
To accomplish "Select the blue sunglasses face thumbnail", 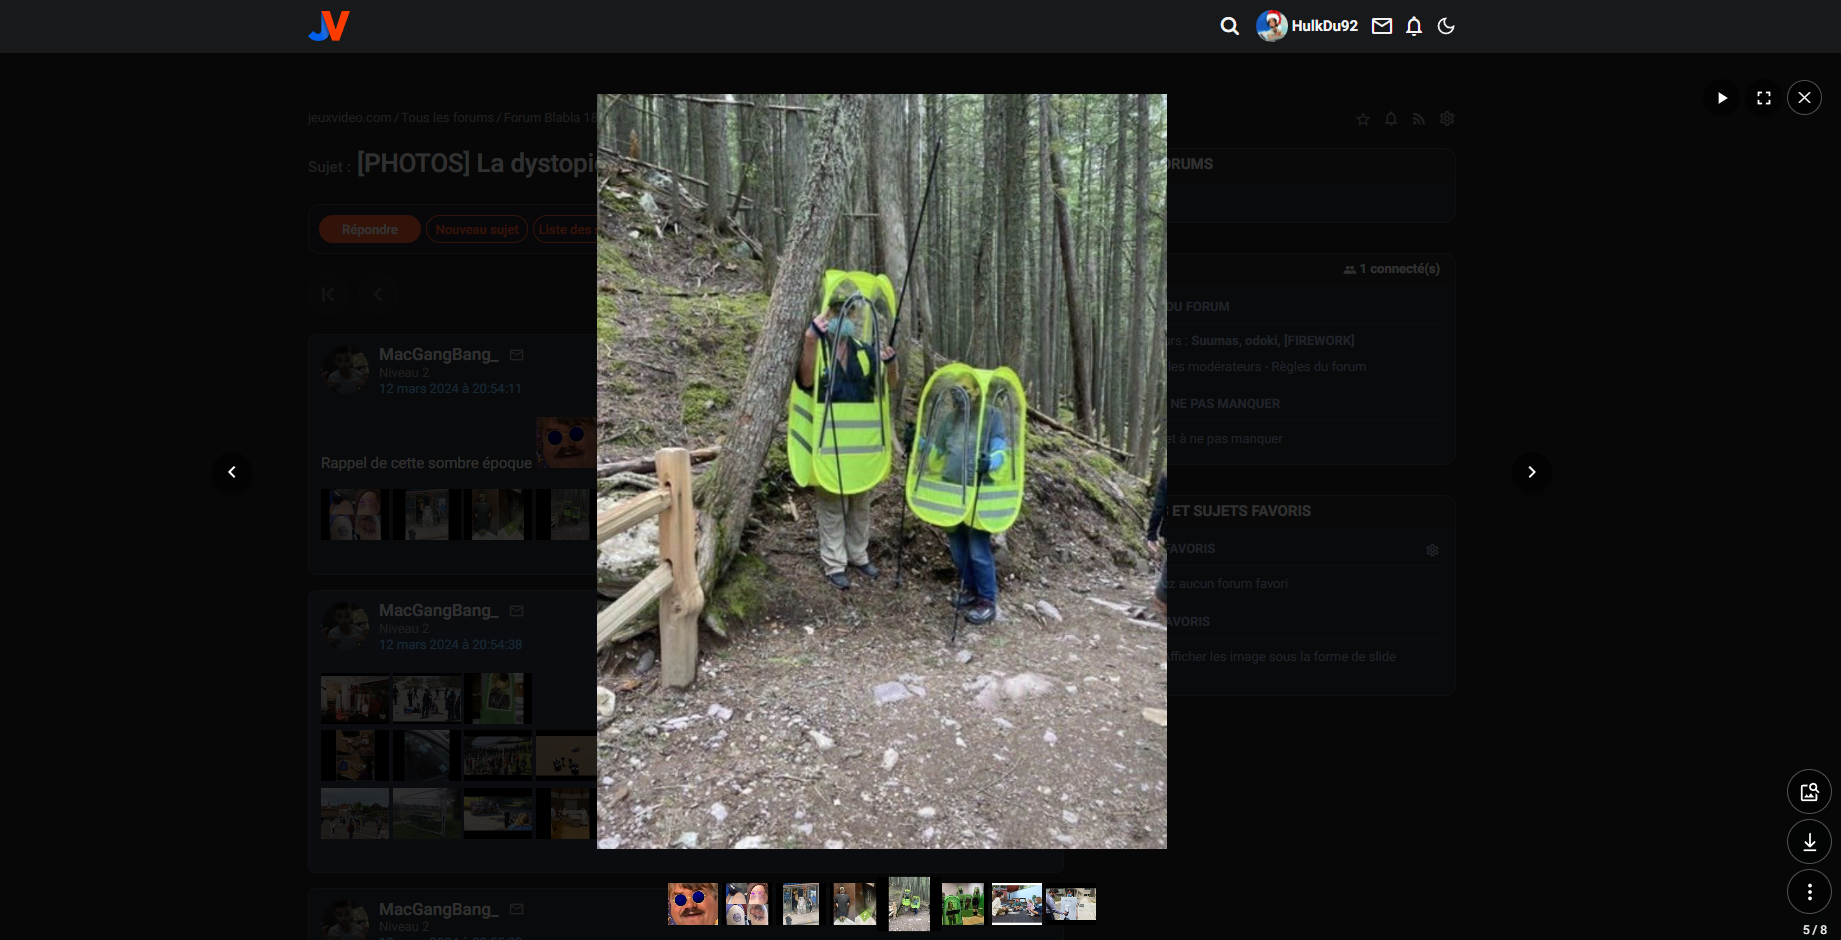I will [692, 904].
